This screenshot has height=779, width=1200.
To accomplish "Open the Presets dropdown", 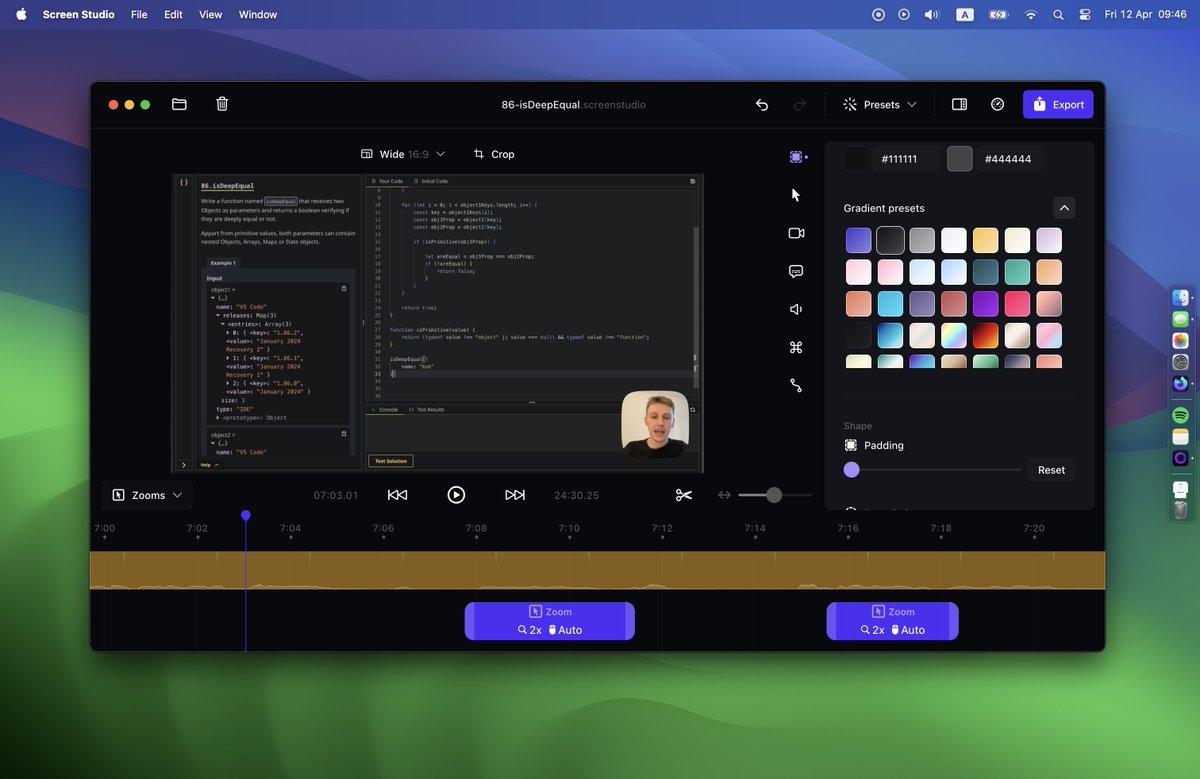I will (x=880, y=104).
